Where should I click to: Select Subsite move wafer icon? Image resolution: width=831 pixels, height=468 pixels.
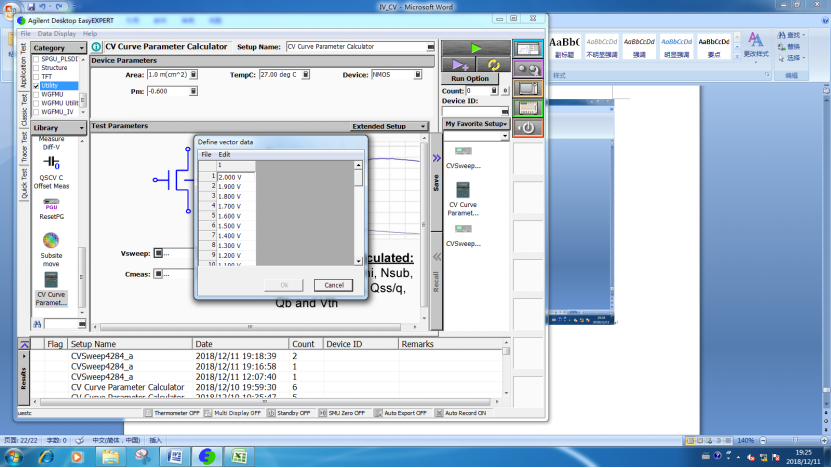(51, 249)
